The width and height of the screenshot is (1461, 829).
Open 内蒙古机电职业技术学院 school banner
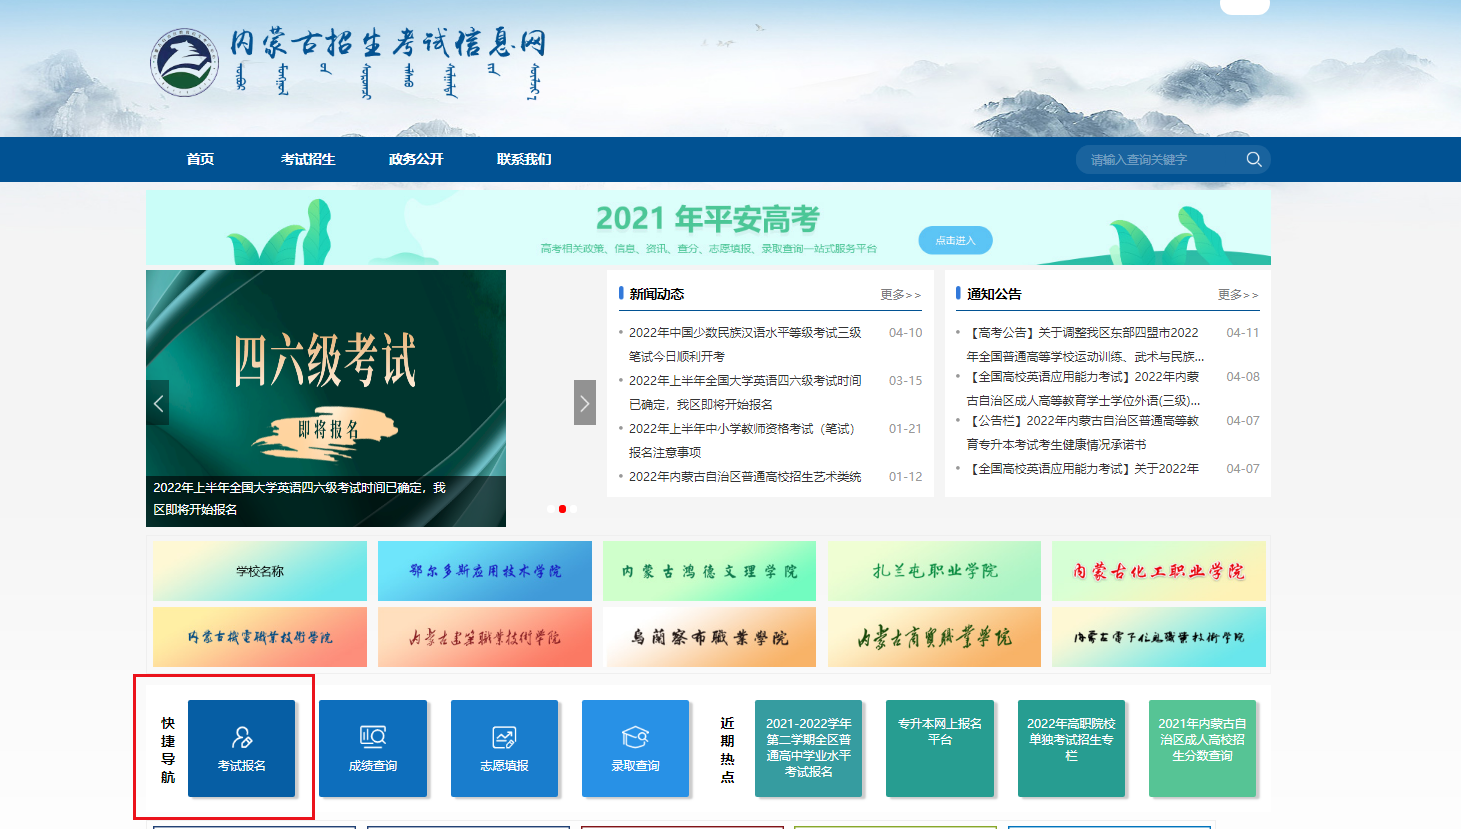click(x=260, y=637)
